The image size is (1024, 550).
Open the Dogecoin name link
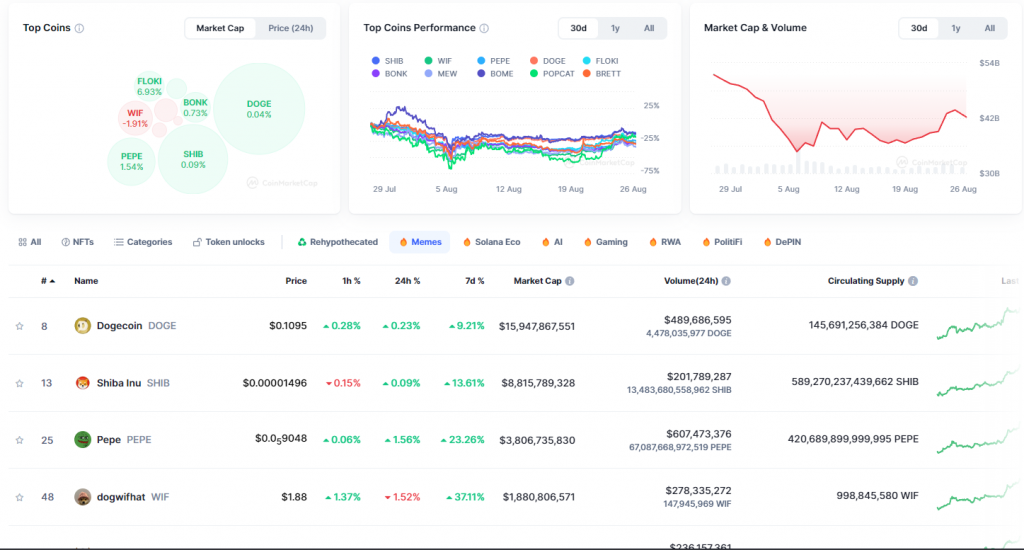pyautogui.click(x=120, y=325)
